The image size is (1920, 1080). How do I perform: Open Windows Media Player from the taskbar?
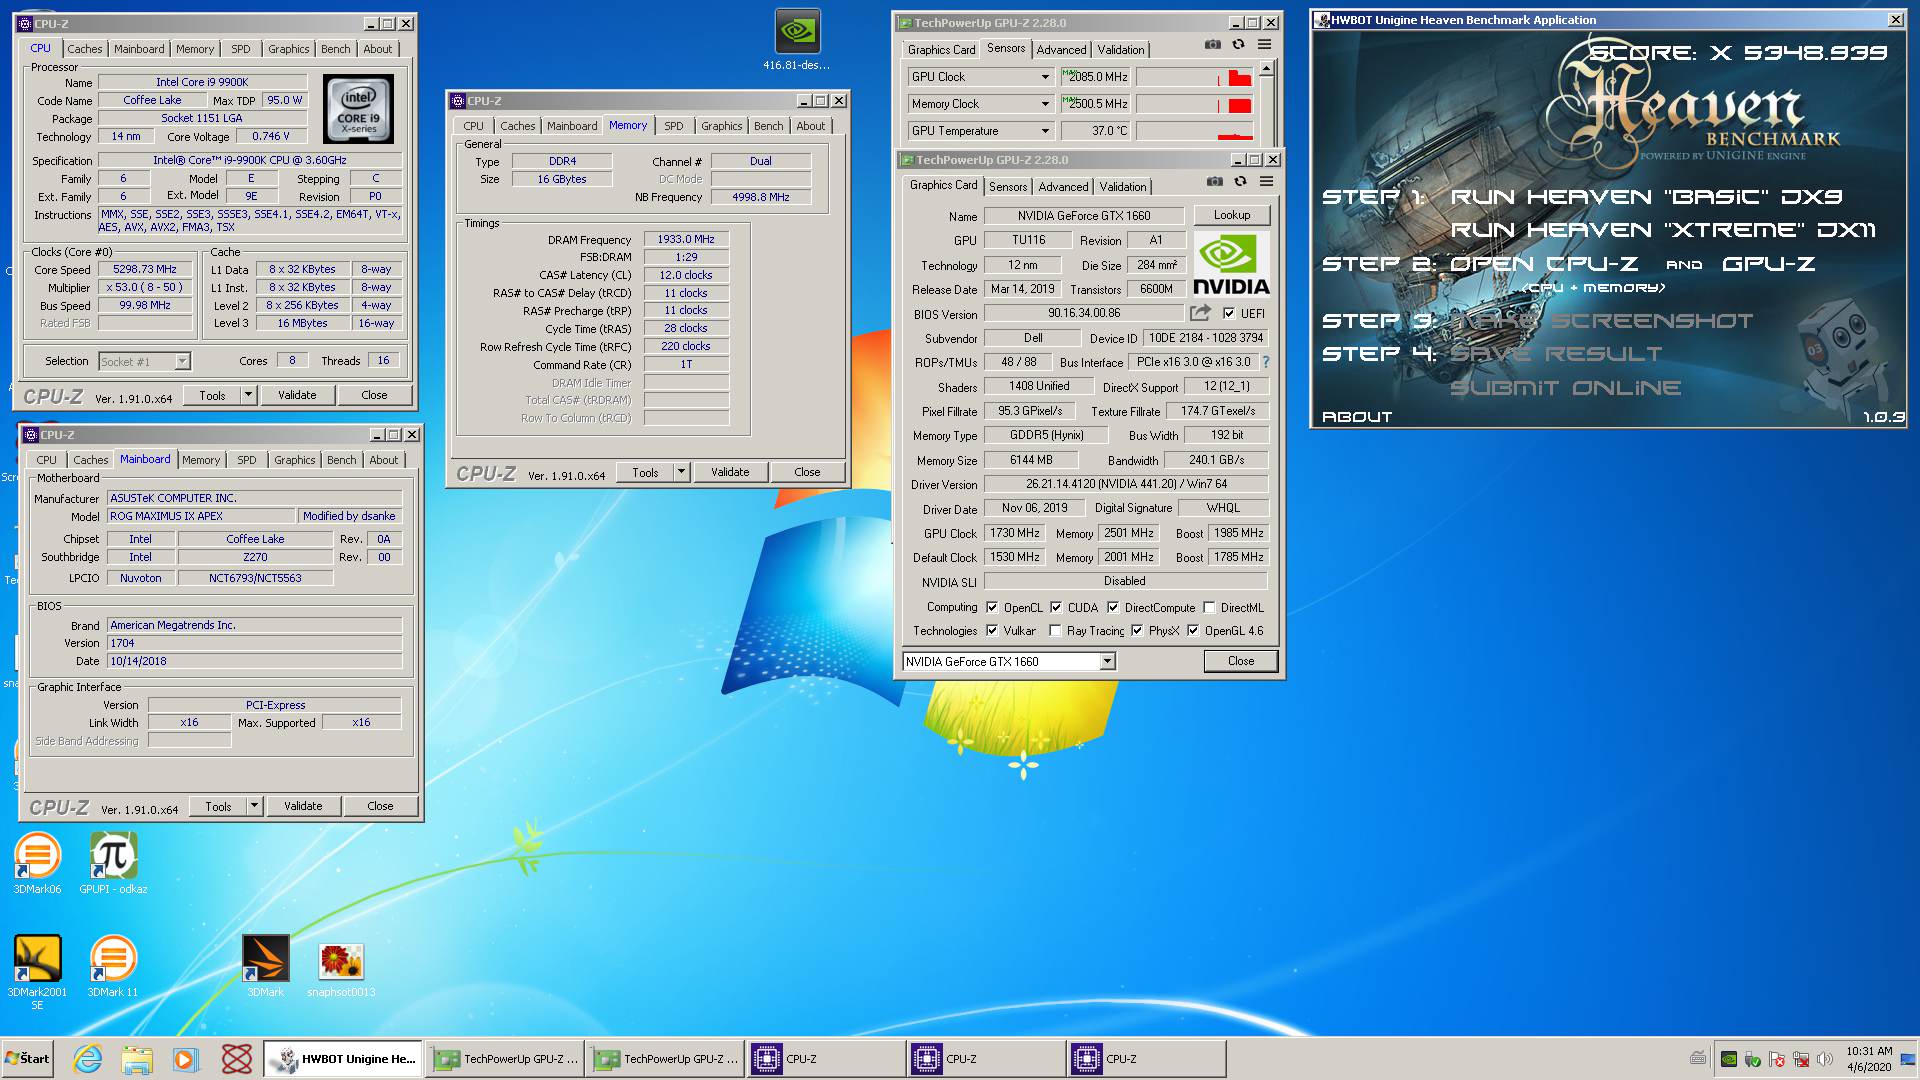click(x=186, y=1059)
